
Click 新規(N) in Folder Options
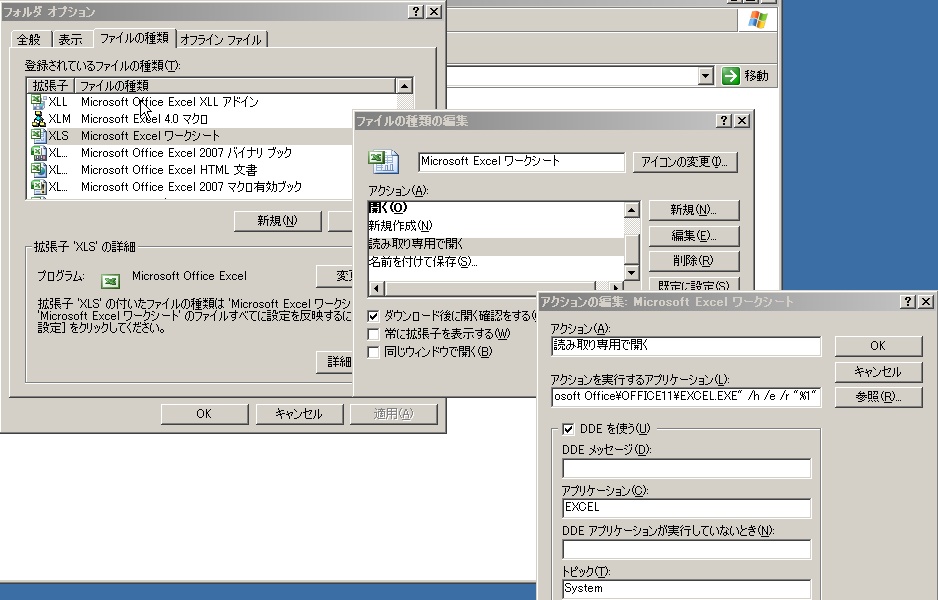[278, 221]
